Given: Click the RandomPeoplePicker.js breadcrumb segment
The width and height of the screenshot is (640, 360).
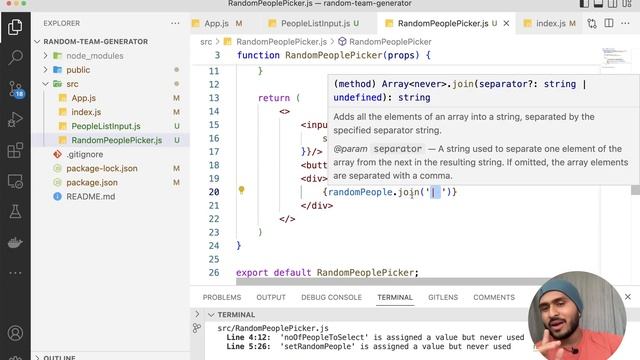Looking at the screenshot, I should coord(281,42).
